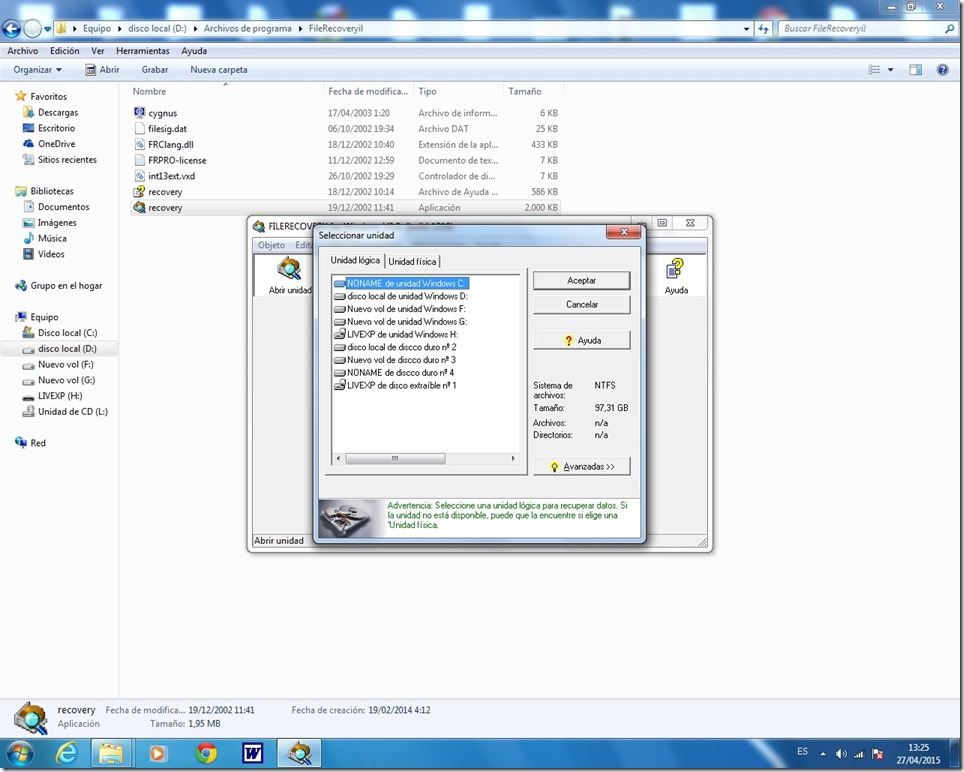Open the Ver menu in Explorer
This screenshot has width=964, height=772.
click(98, 51)
